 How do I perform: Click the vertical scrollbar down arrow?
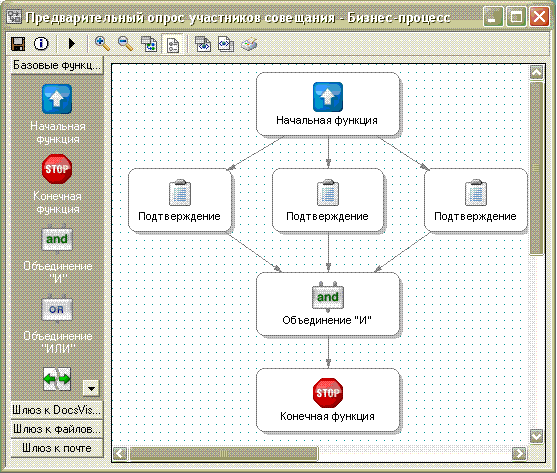(536, 436)
